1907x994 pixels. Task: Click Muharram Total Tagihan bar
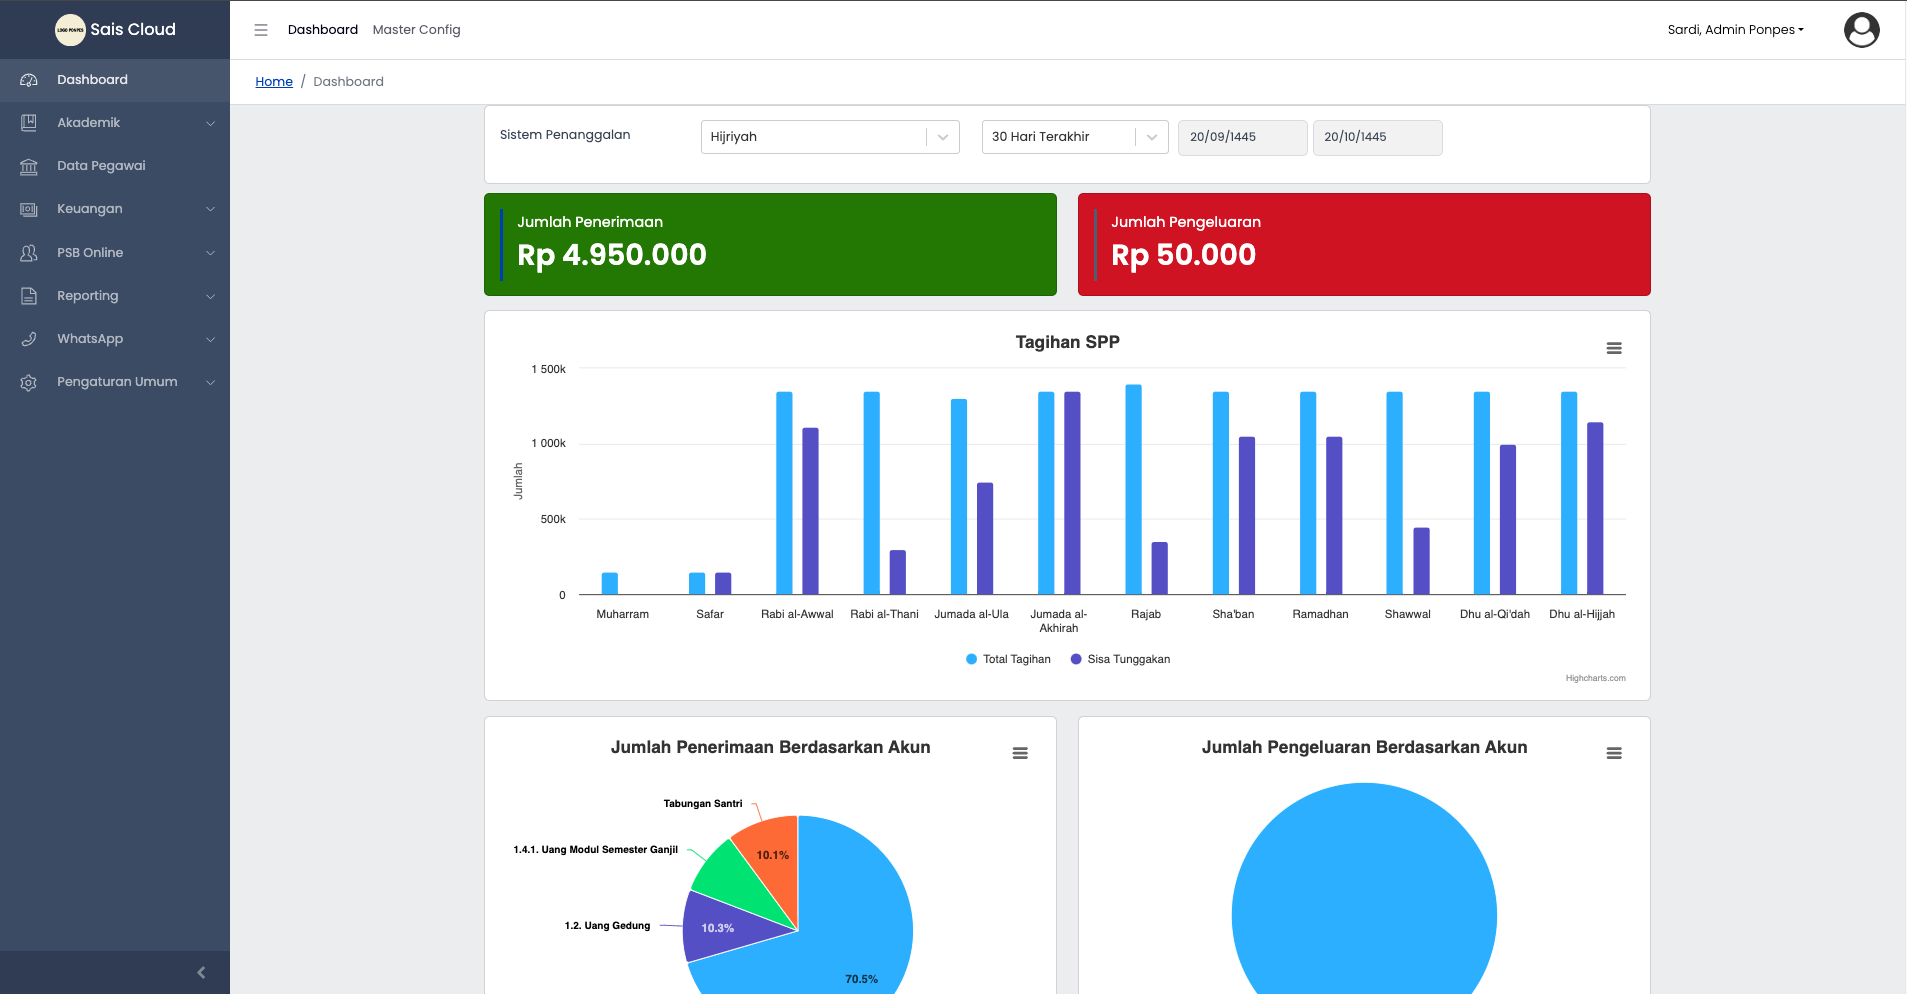point(610,584)
